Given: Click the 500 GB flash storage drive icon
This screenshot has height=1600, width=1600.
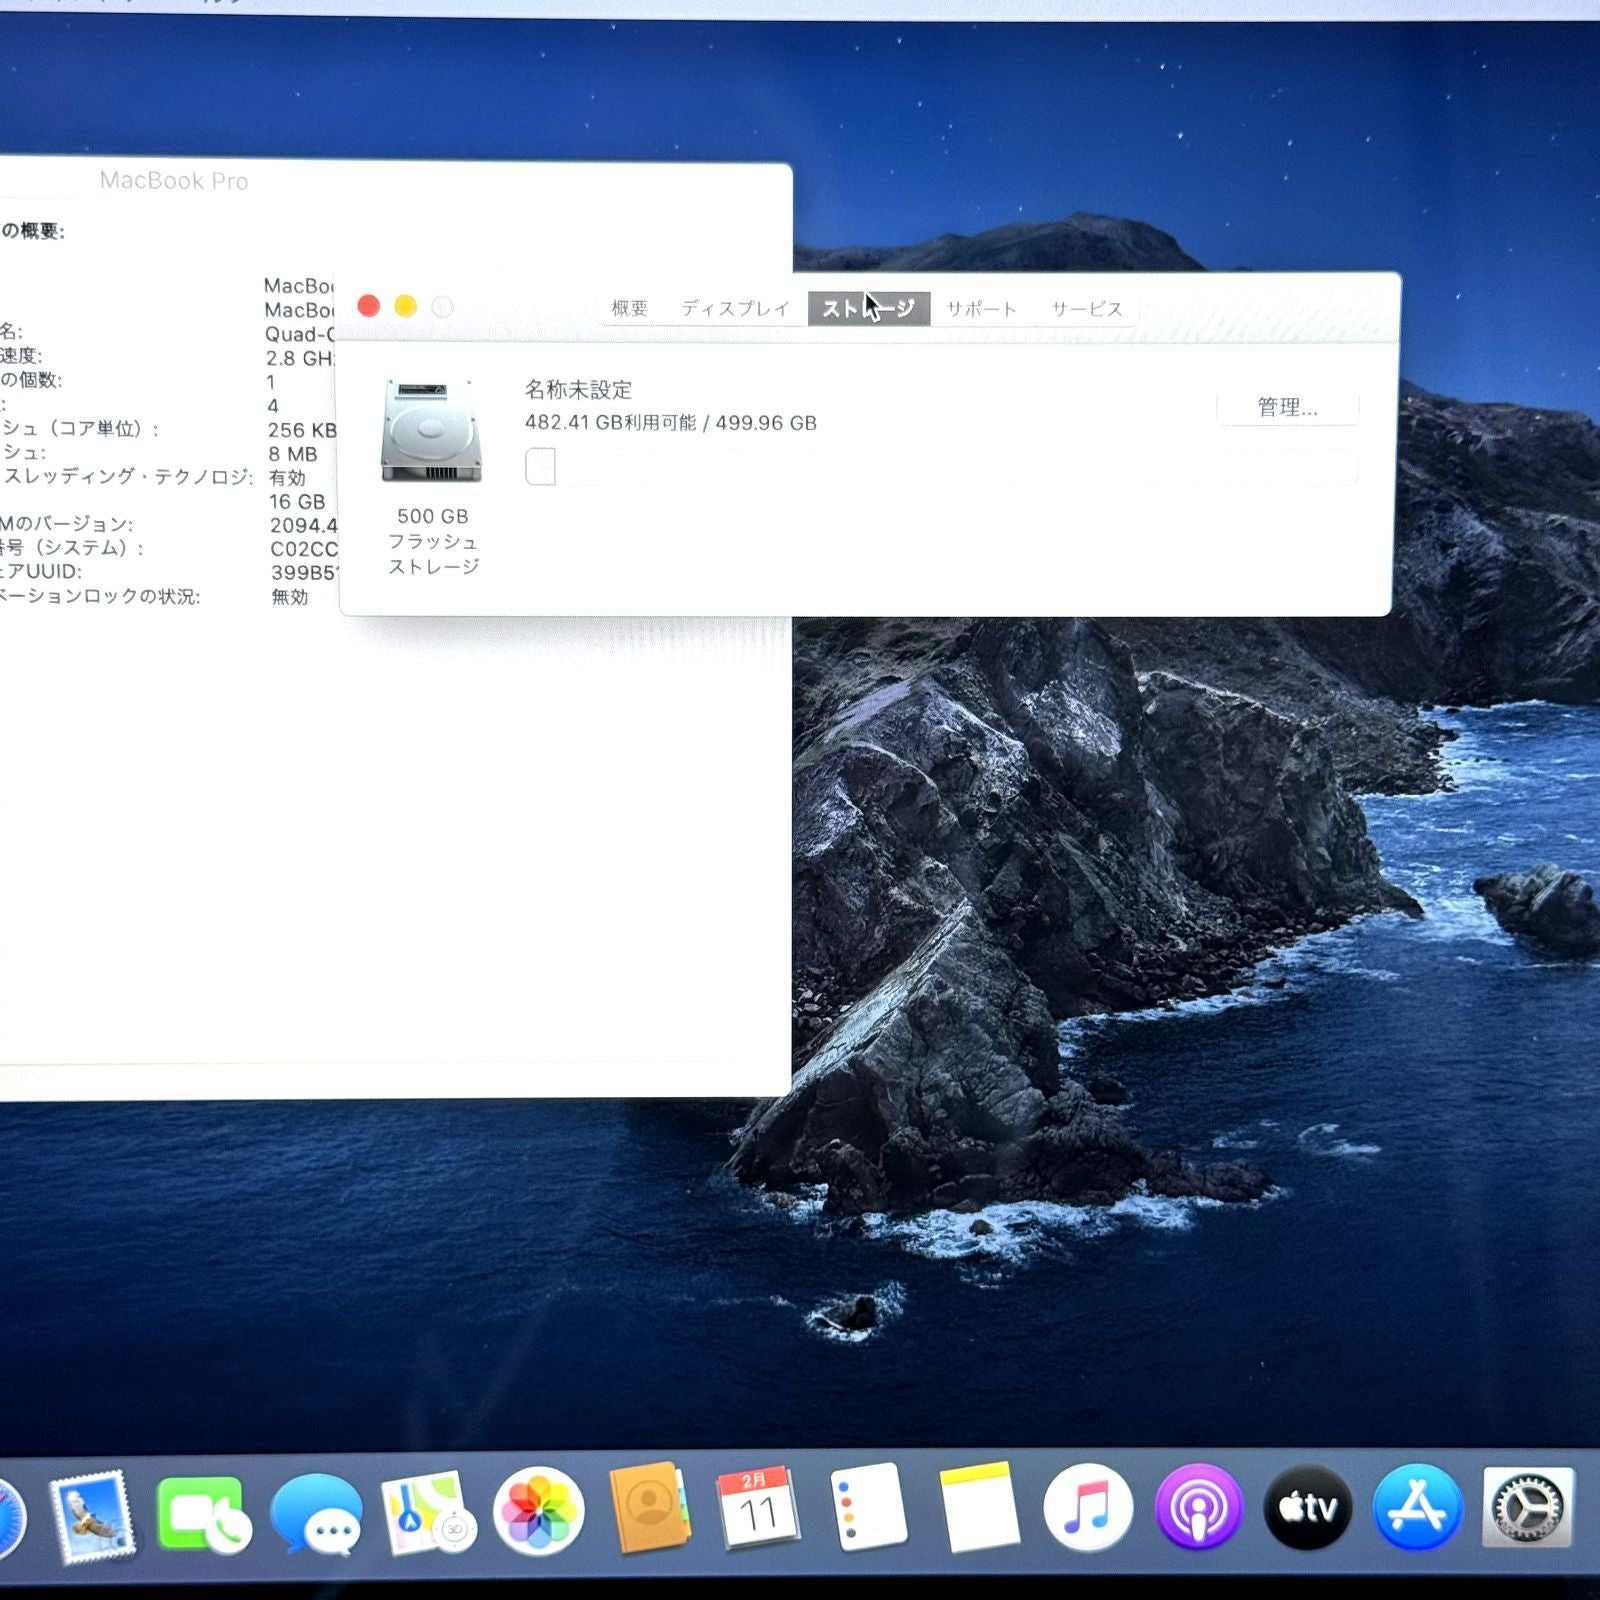Looking at the screenshot, I should coord(432,431).
